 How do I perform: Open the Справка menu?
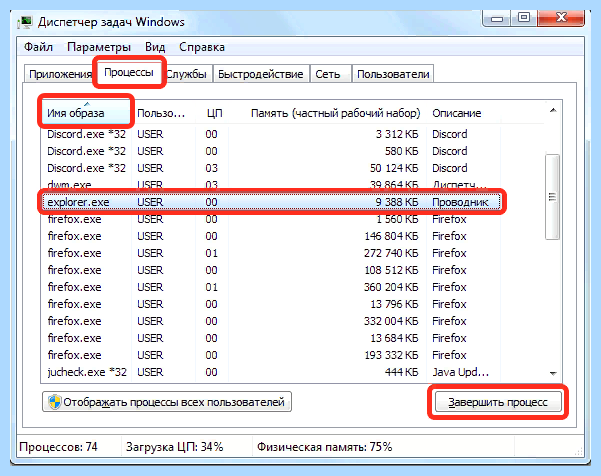point(202,47)
